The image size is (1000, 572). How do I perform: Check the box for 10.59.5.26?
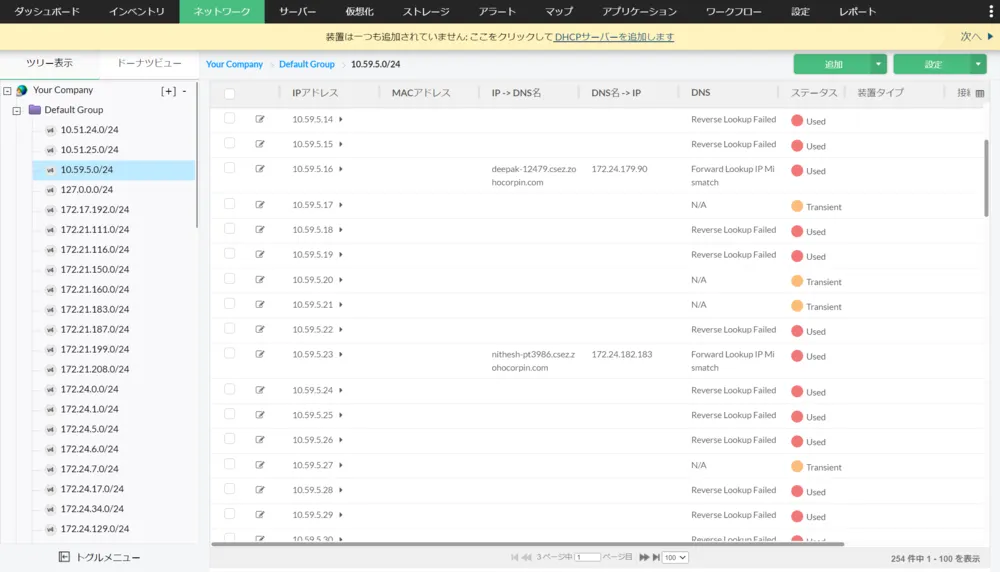point(230,439)
